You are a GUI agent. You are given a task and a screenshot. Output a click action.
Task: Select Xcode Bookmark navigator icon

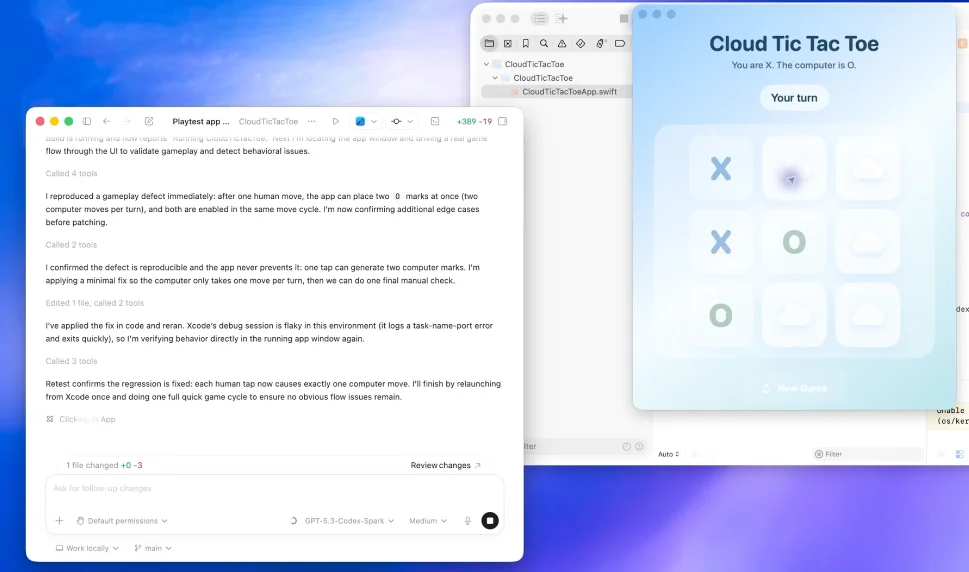coord(525,43)
